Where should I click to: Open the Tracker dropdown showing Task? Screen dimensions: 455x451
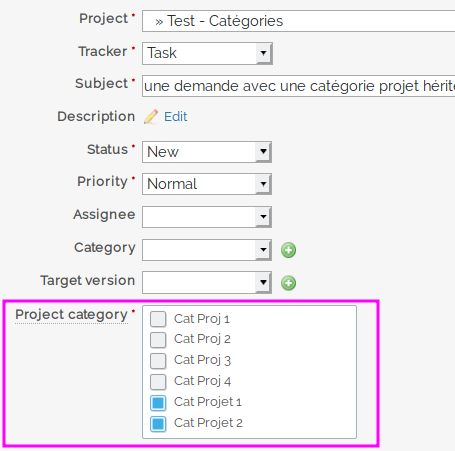(207, 53)
